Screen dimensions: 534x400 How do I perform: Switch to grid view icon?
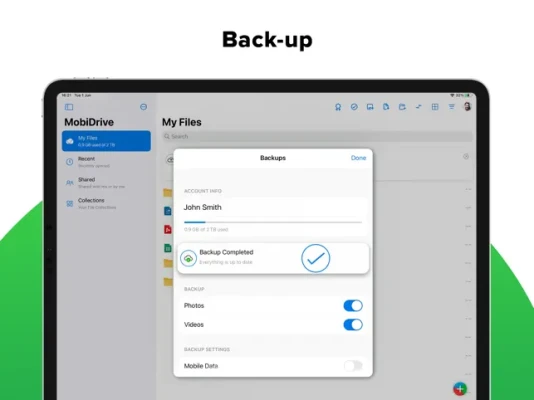(435, 107)
